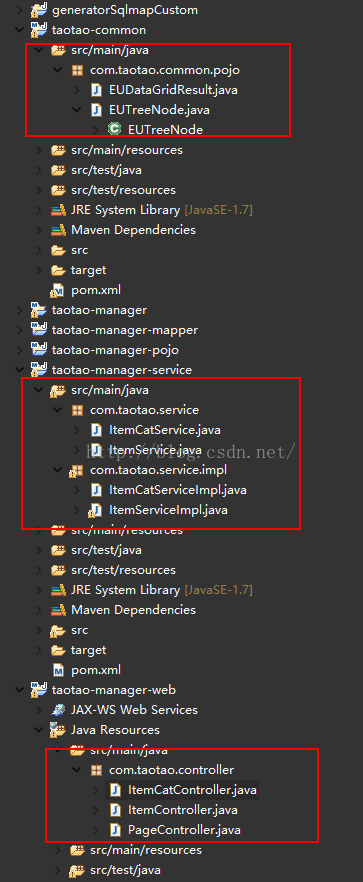Select src/main/java under taotao-manager-service
363x882 pixels.
(x=110, y=390)
